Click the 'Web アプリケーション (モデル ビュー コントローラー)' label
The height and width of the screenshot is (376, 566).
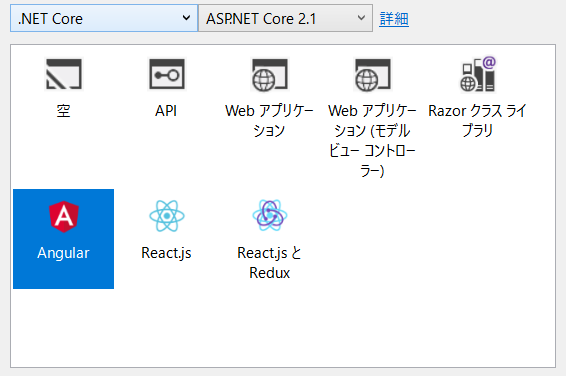372,140
